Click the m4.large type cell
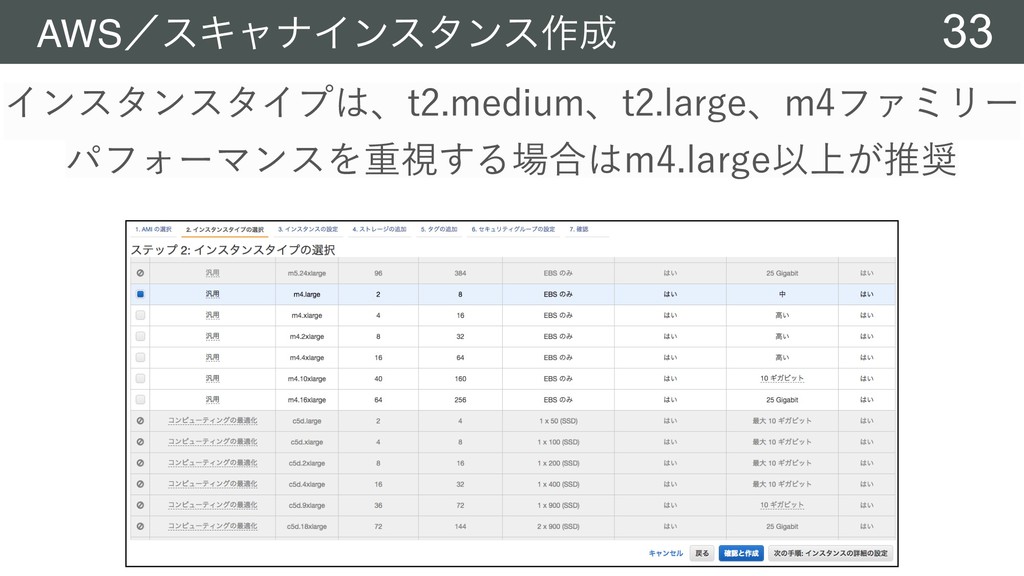 point(307,295)
